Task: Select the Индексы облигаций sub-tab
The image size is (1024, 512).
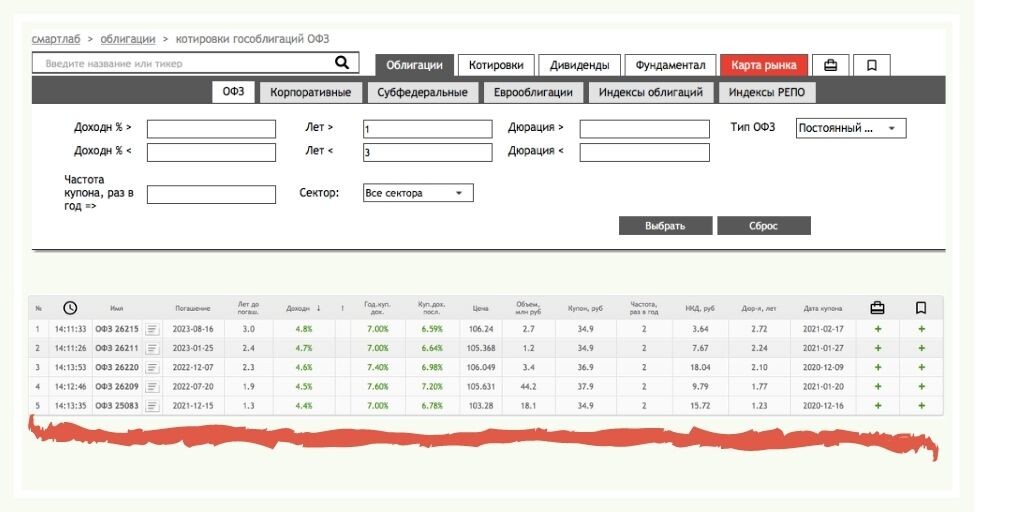Action: pos(650,93)
